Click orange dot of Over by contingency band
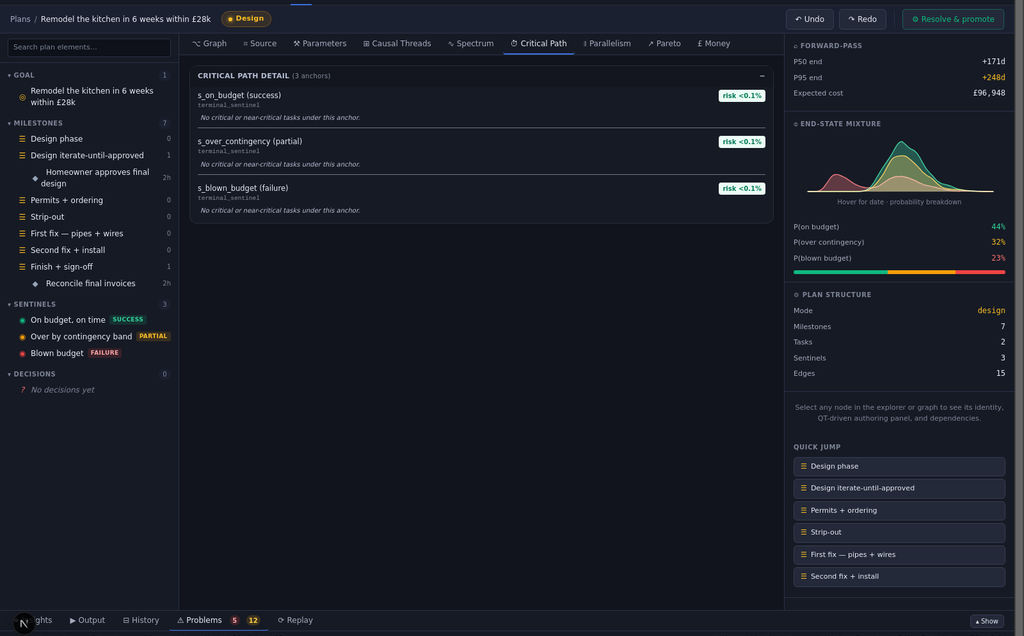Image resolution: width=1024 pixels, height=636 pixels. [x=22, y=337]
